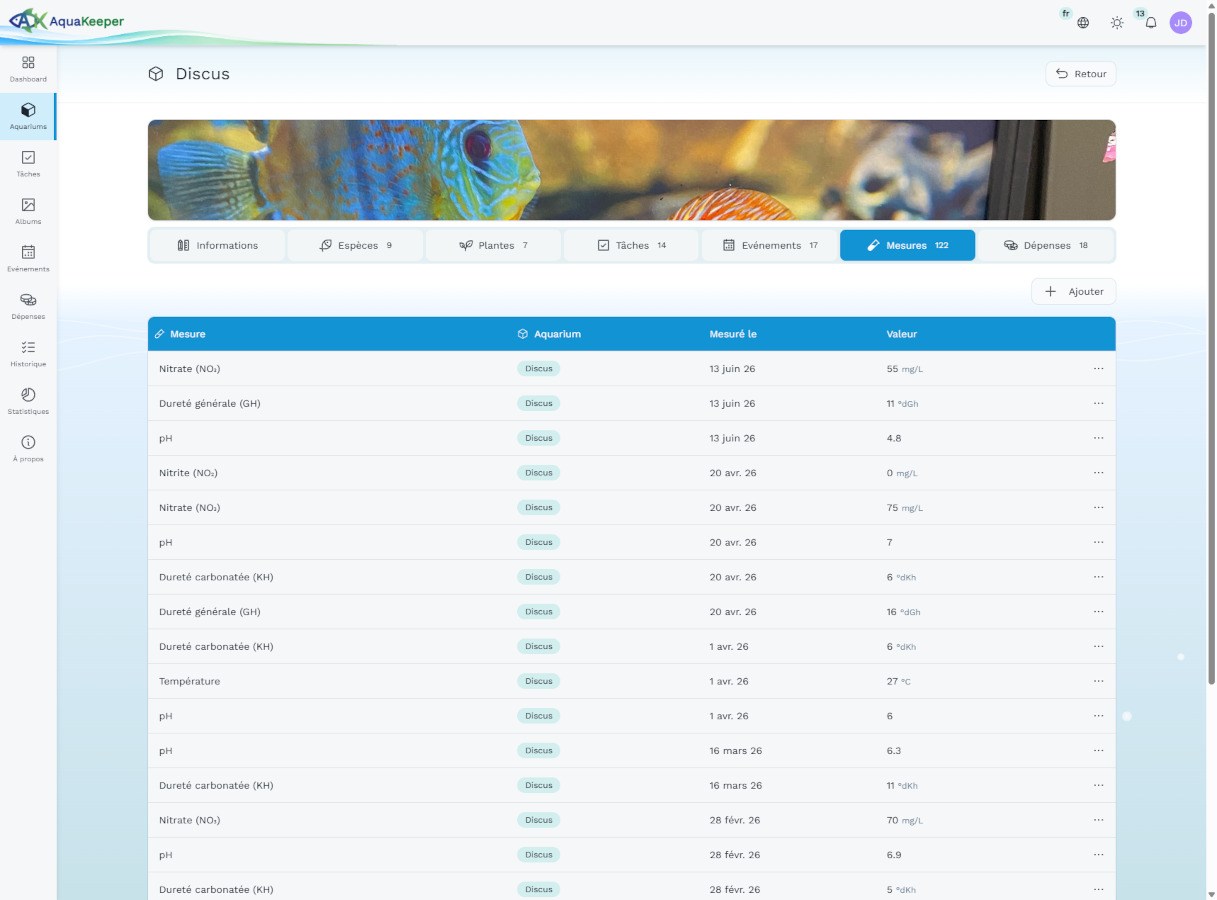Click the Aquarium column header
Viewport: 1217px width, 900px height.
point(549,334)
